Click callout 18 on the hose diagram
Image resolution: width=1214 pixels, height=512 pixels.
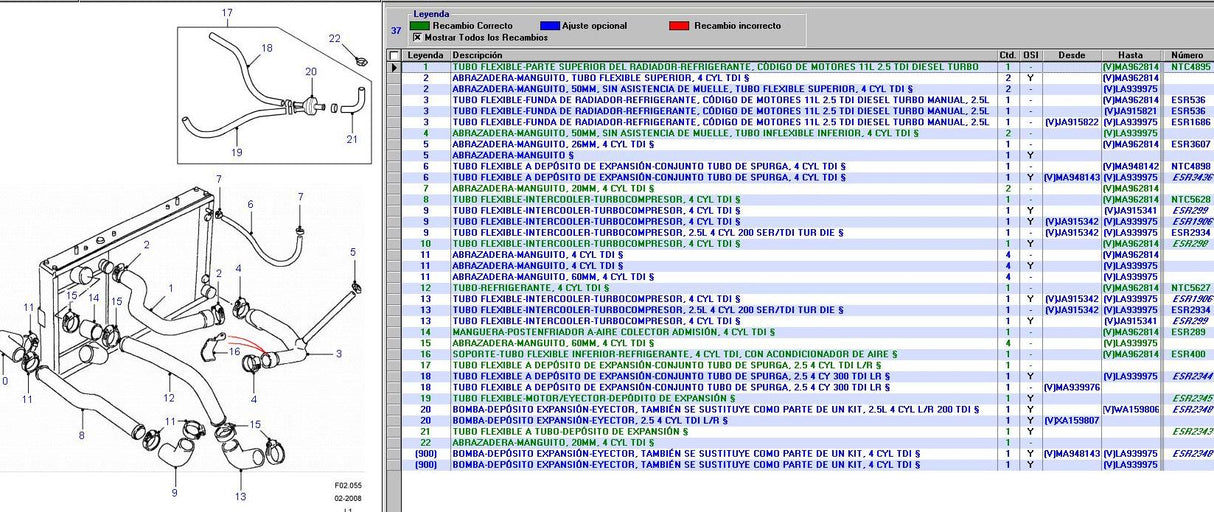click(267, 47)
